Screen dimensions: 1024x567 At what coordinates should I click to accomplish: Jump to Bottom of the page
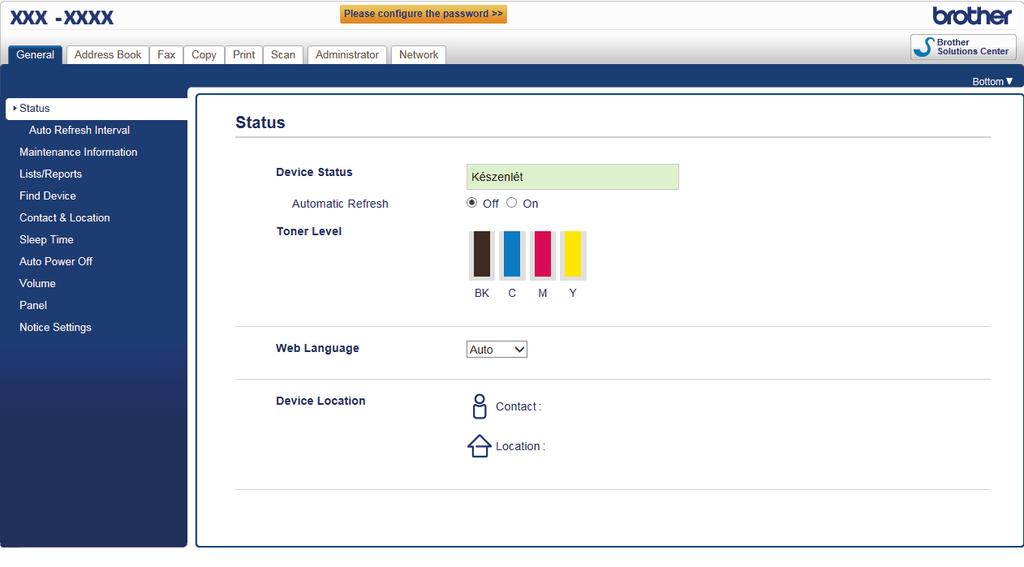click(992, 82)
